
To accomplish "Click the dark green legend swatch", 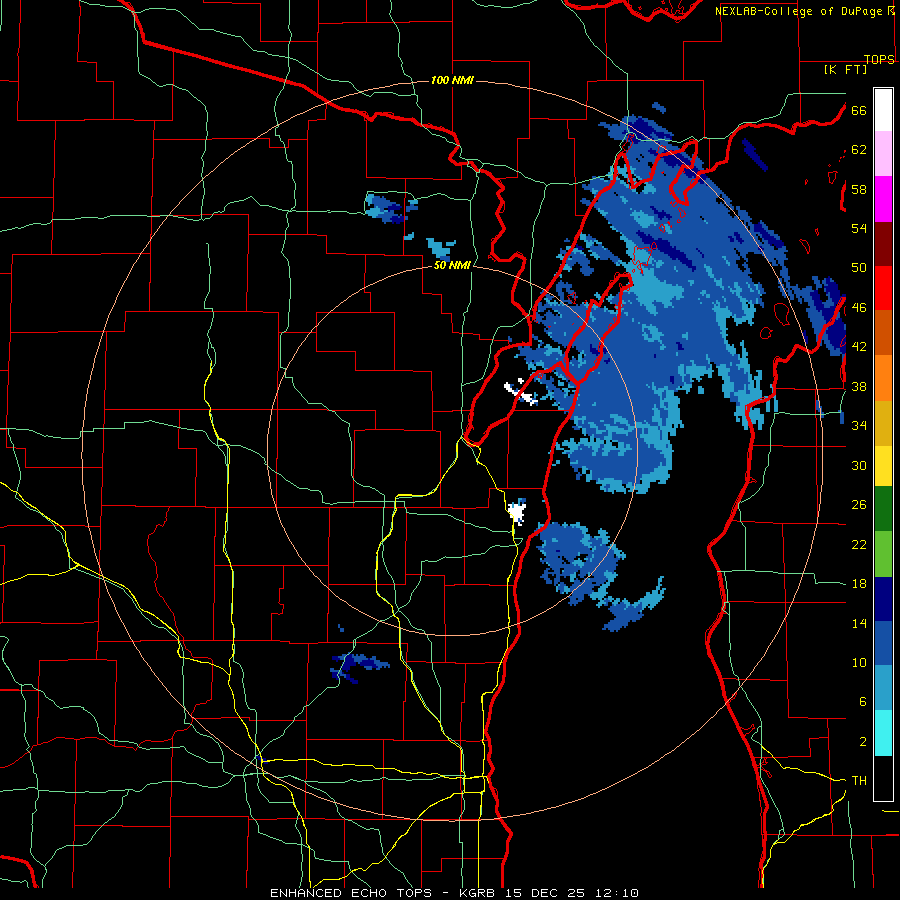I will (x=883, y=509).
